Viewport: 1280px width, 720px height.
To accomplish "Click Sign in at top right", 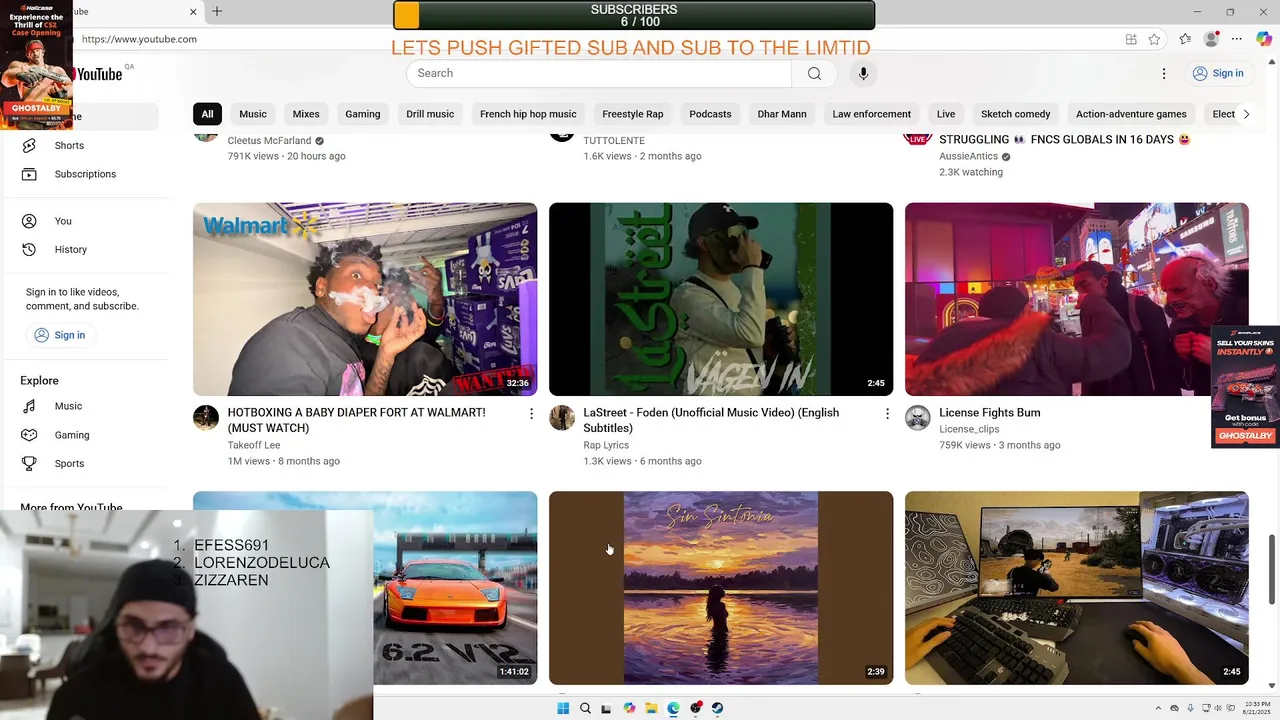I will pos(1218,73).
